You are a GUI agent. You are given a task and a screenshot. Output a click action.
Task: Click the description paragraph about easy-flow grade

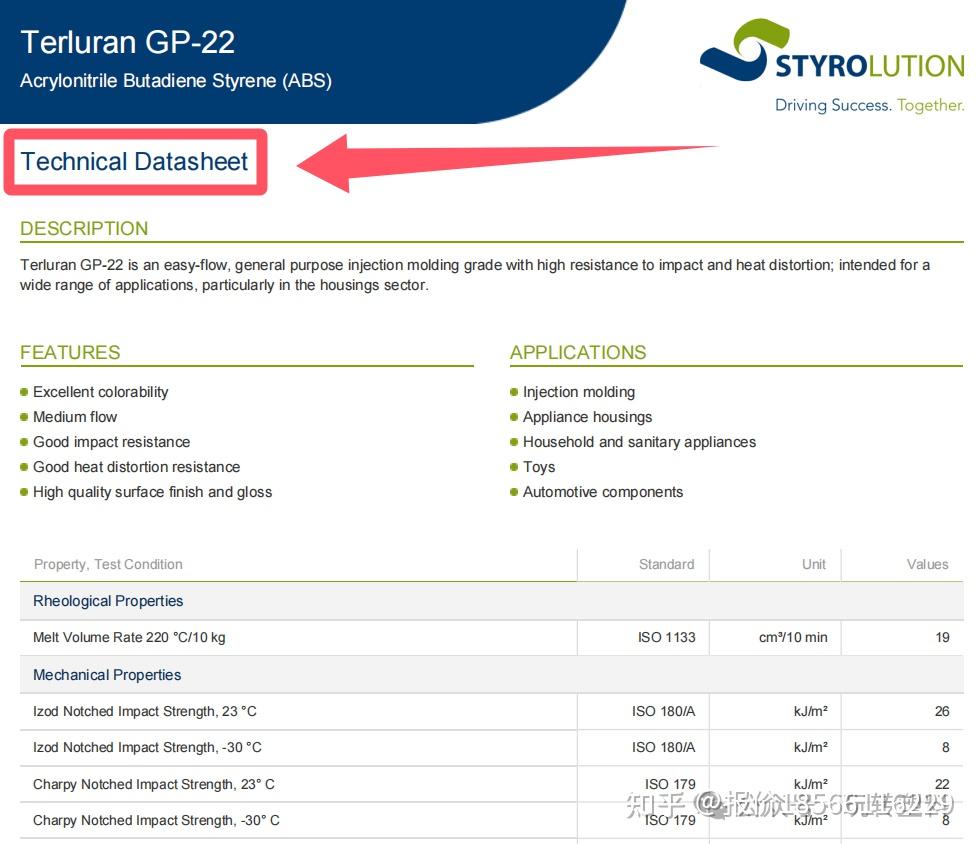pos(475,275)
